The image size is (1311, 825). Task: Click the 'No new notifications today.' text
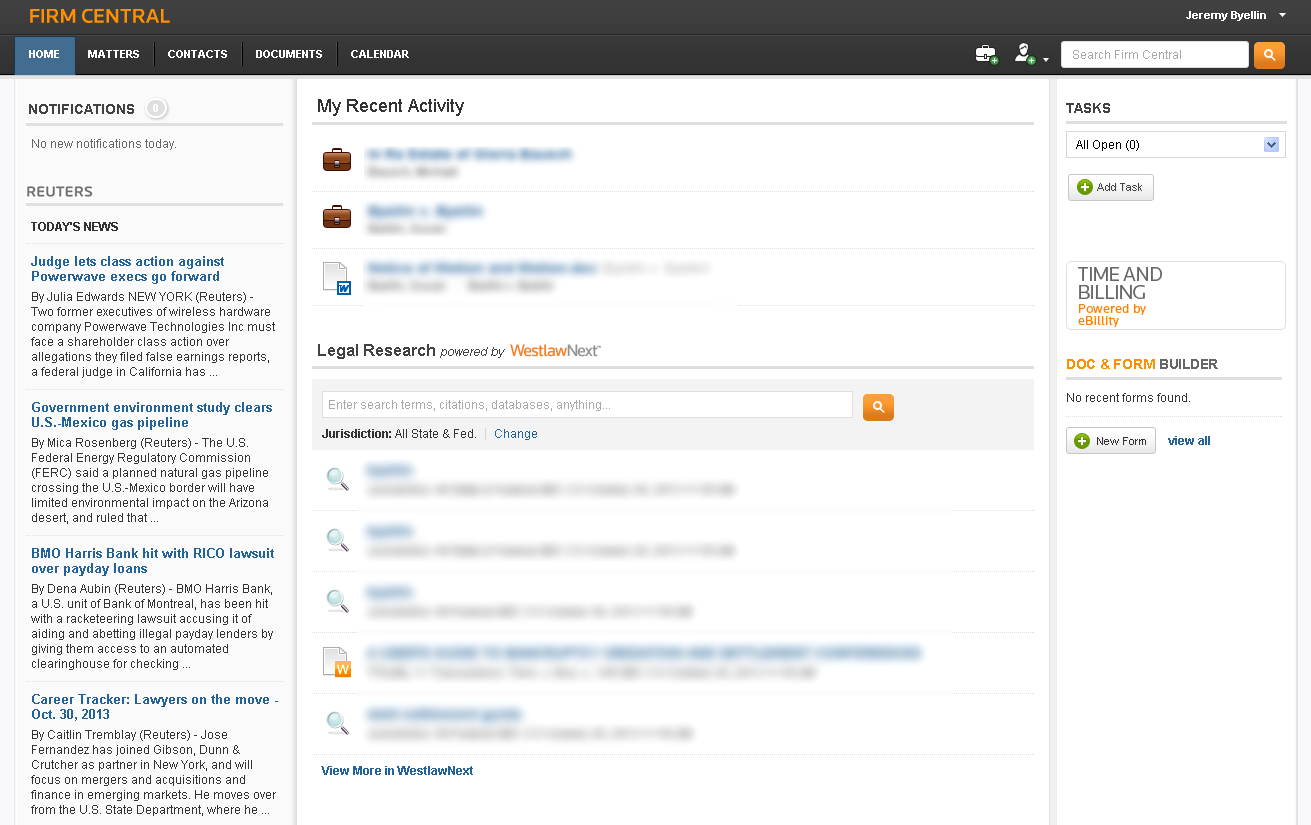point(104,144)
